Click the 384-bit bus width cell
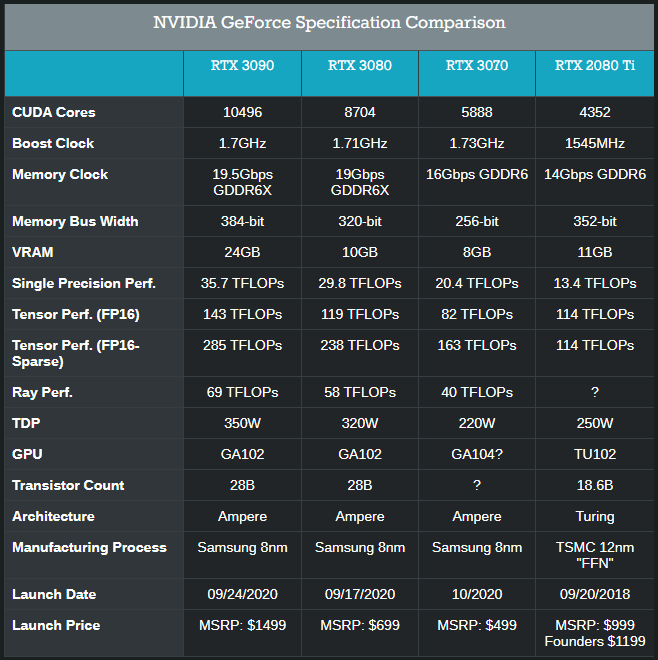This screenshot has width=658, height=660. tap(242, 221)
